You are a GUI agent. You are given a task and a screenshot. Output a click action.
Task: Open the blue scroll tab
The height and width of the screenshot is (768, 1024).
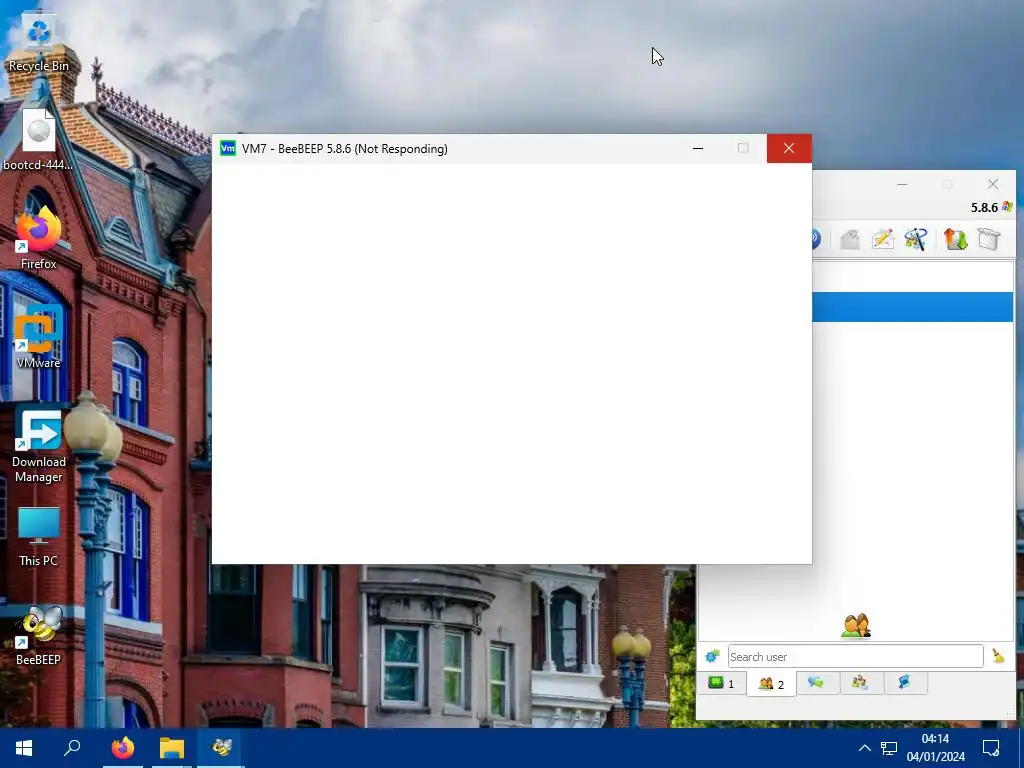click(904, 682)
